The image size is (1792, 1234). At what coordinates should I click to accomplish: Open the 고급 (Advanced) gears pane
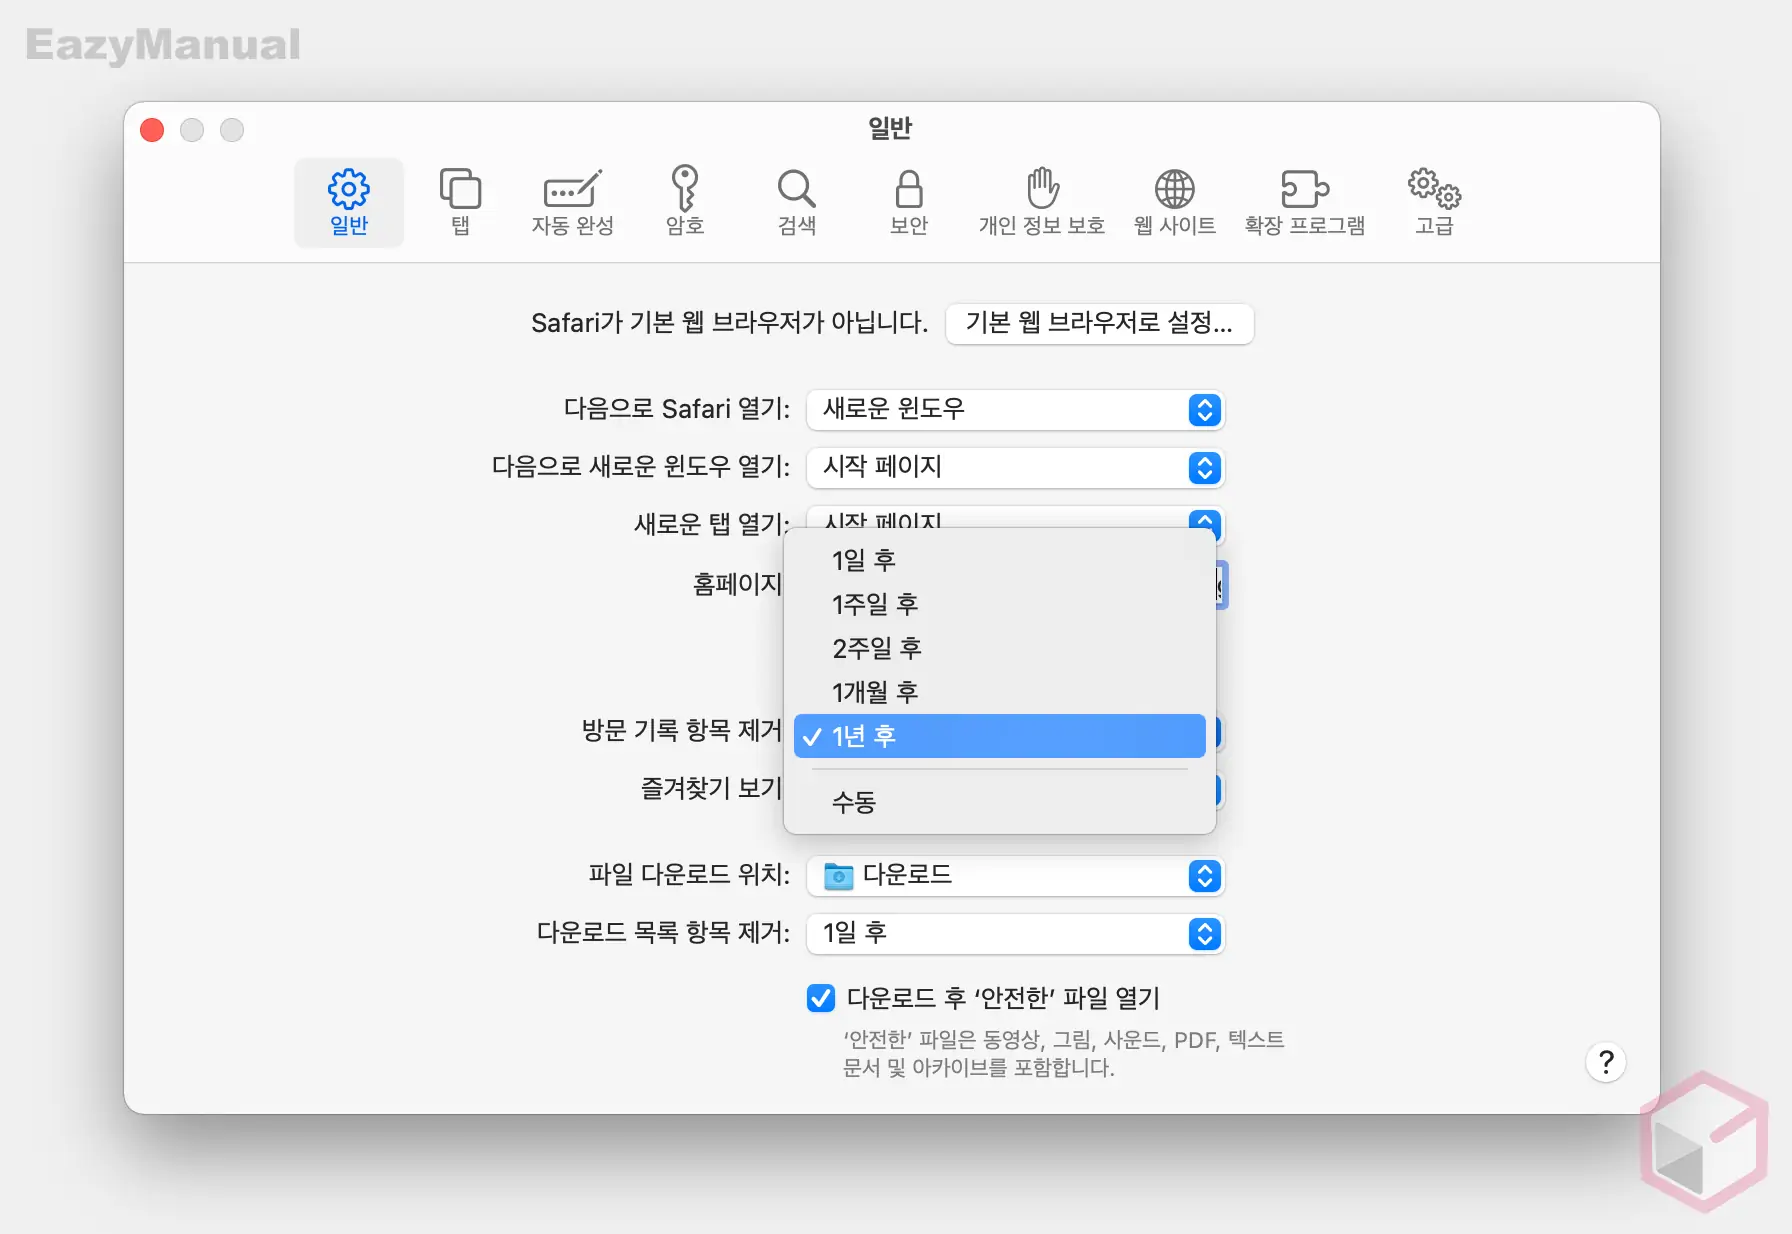click(1434, 203)
